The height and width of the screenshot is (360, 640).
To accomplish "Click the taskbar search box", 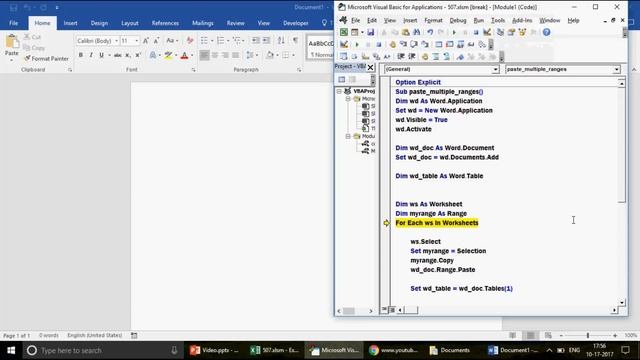I will coord(102,350).
